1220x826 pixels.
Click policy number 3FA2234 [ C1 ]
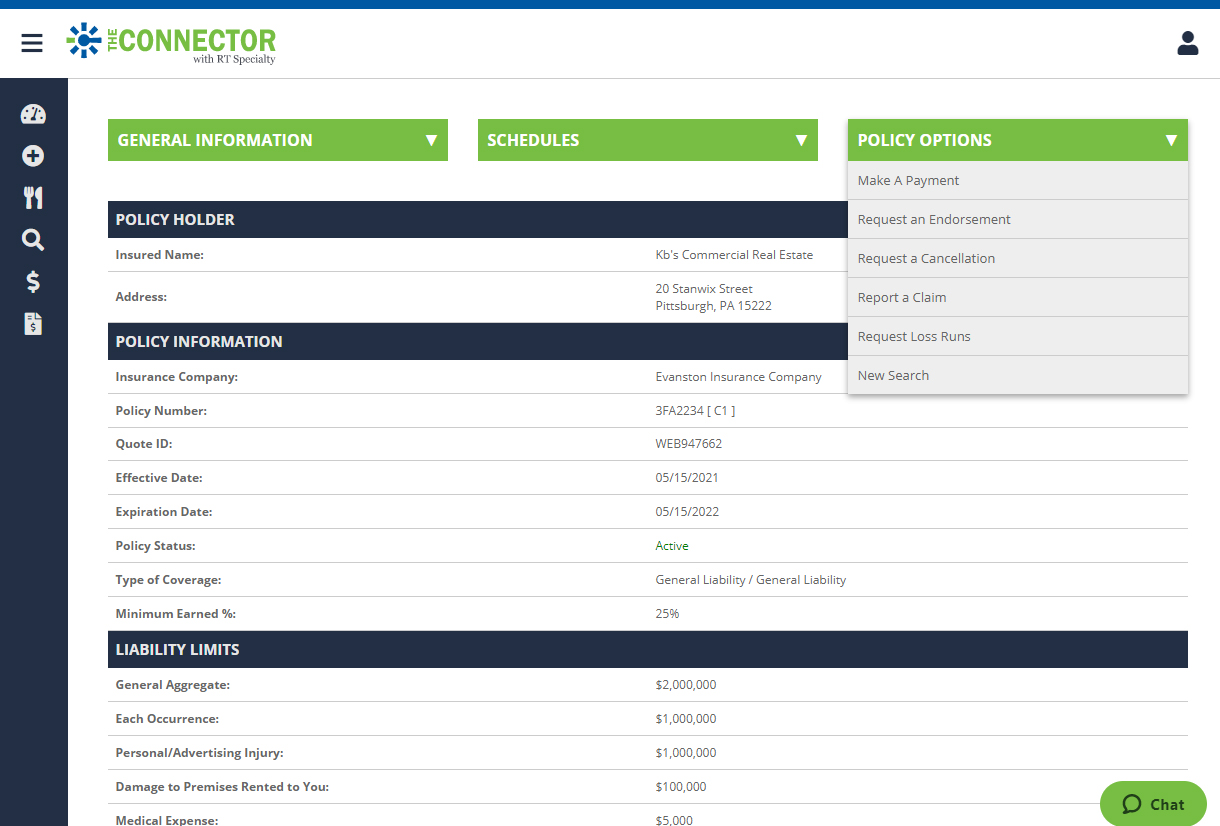[695, 411]
